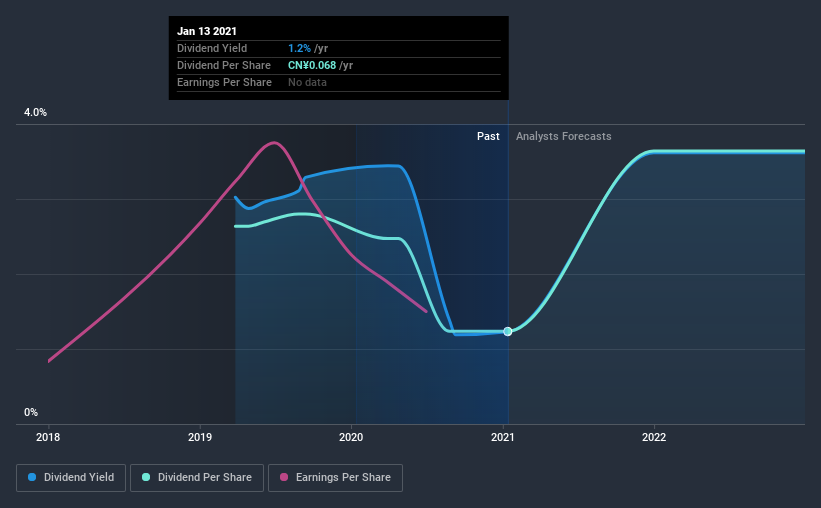Click the tooltip 'Dividend Yield' row label
This screenshot has width=821, height=508.
[x=212, y=48]
